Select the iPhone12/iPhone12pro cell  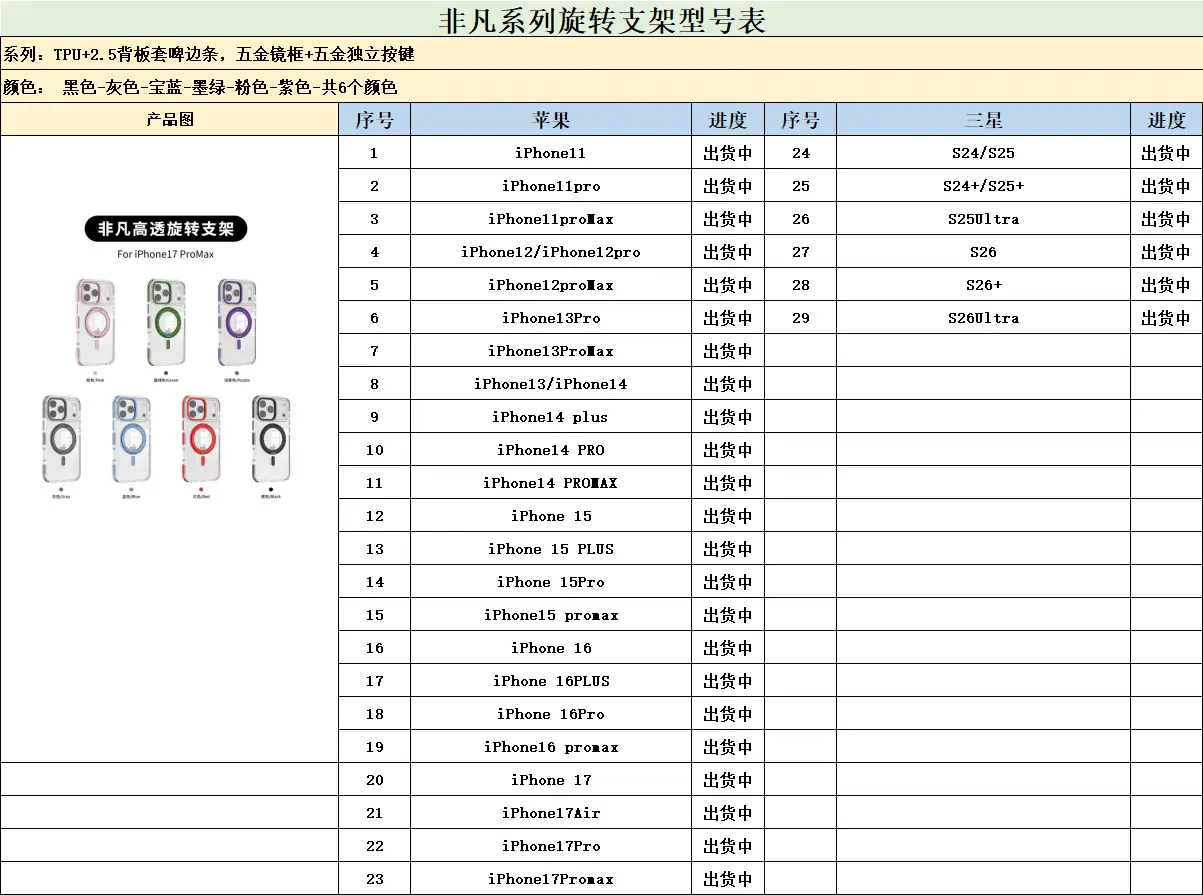click(551, 252)
